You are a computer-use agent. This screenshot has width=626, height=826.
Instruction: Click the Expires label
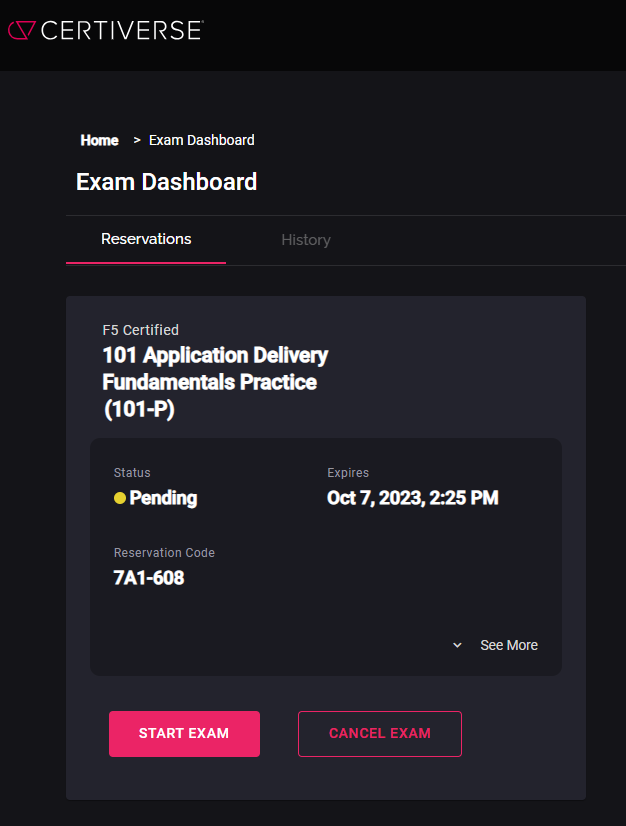(348, 473)
